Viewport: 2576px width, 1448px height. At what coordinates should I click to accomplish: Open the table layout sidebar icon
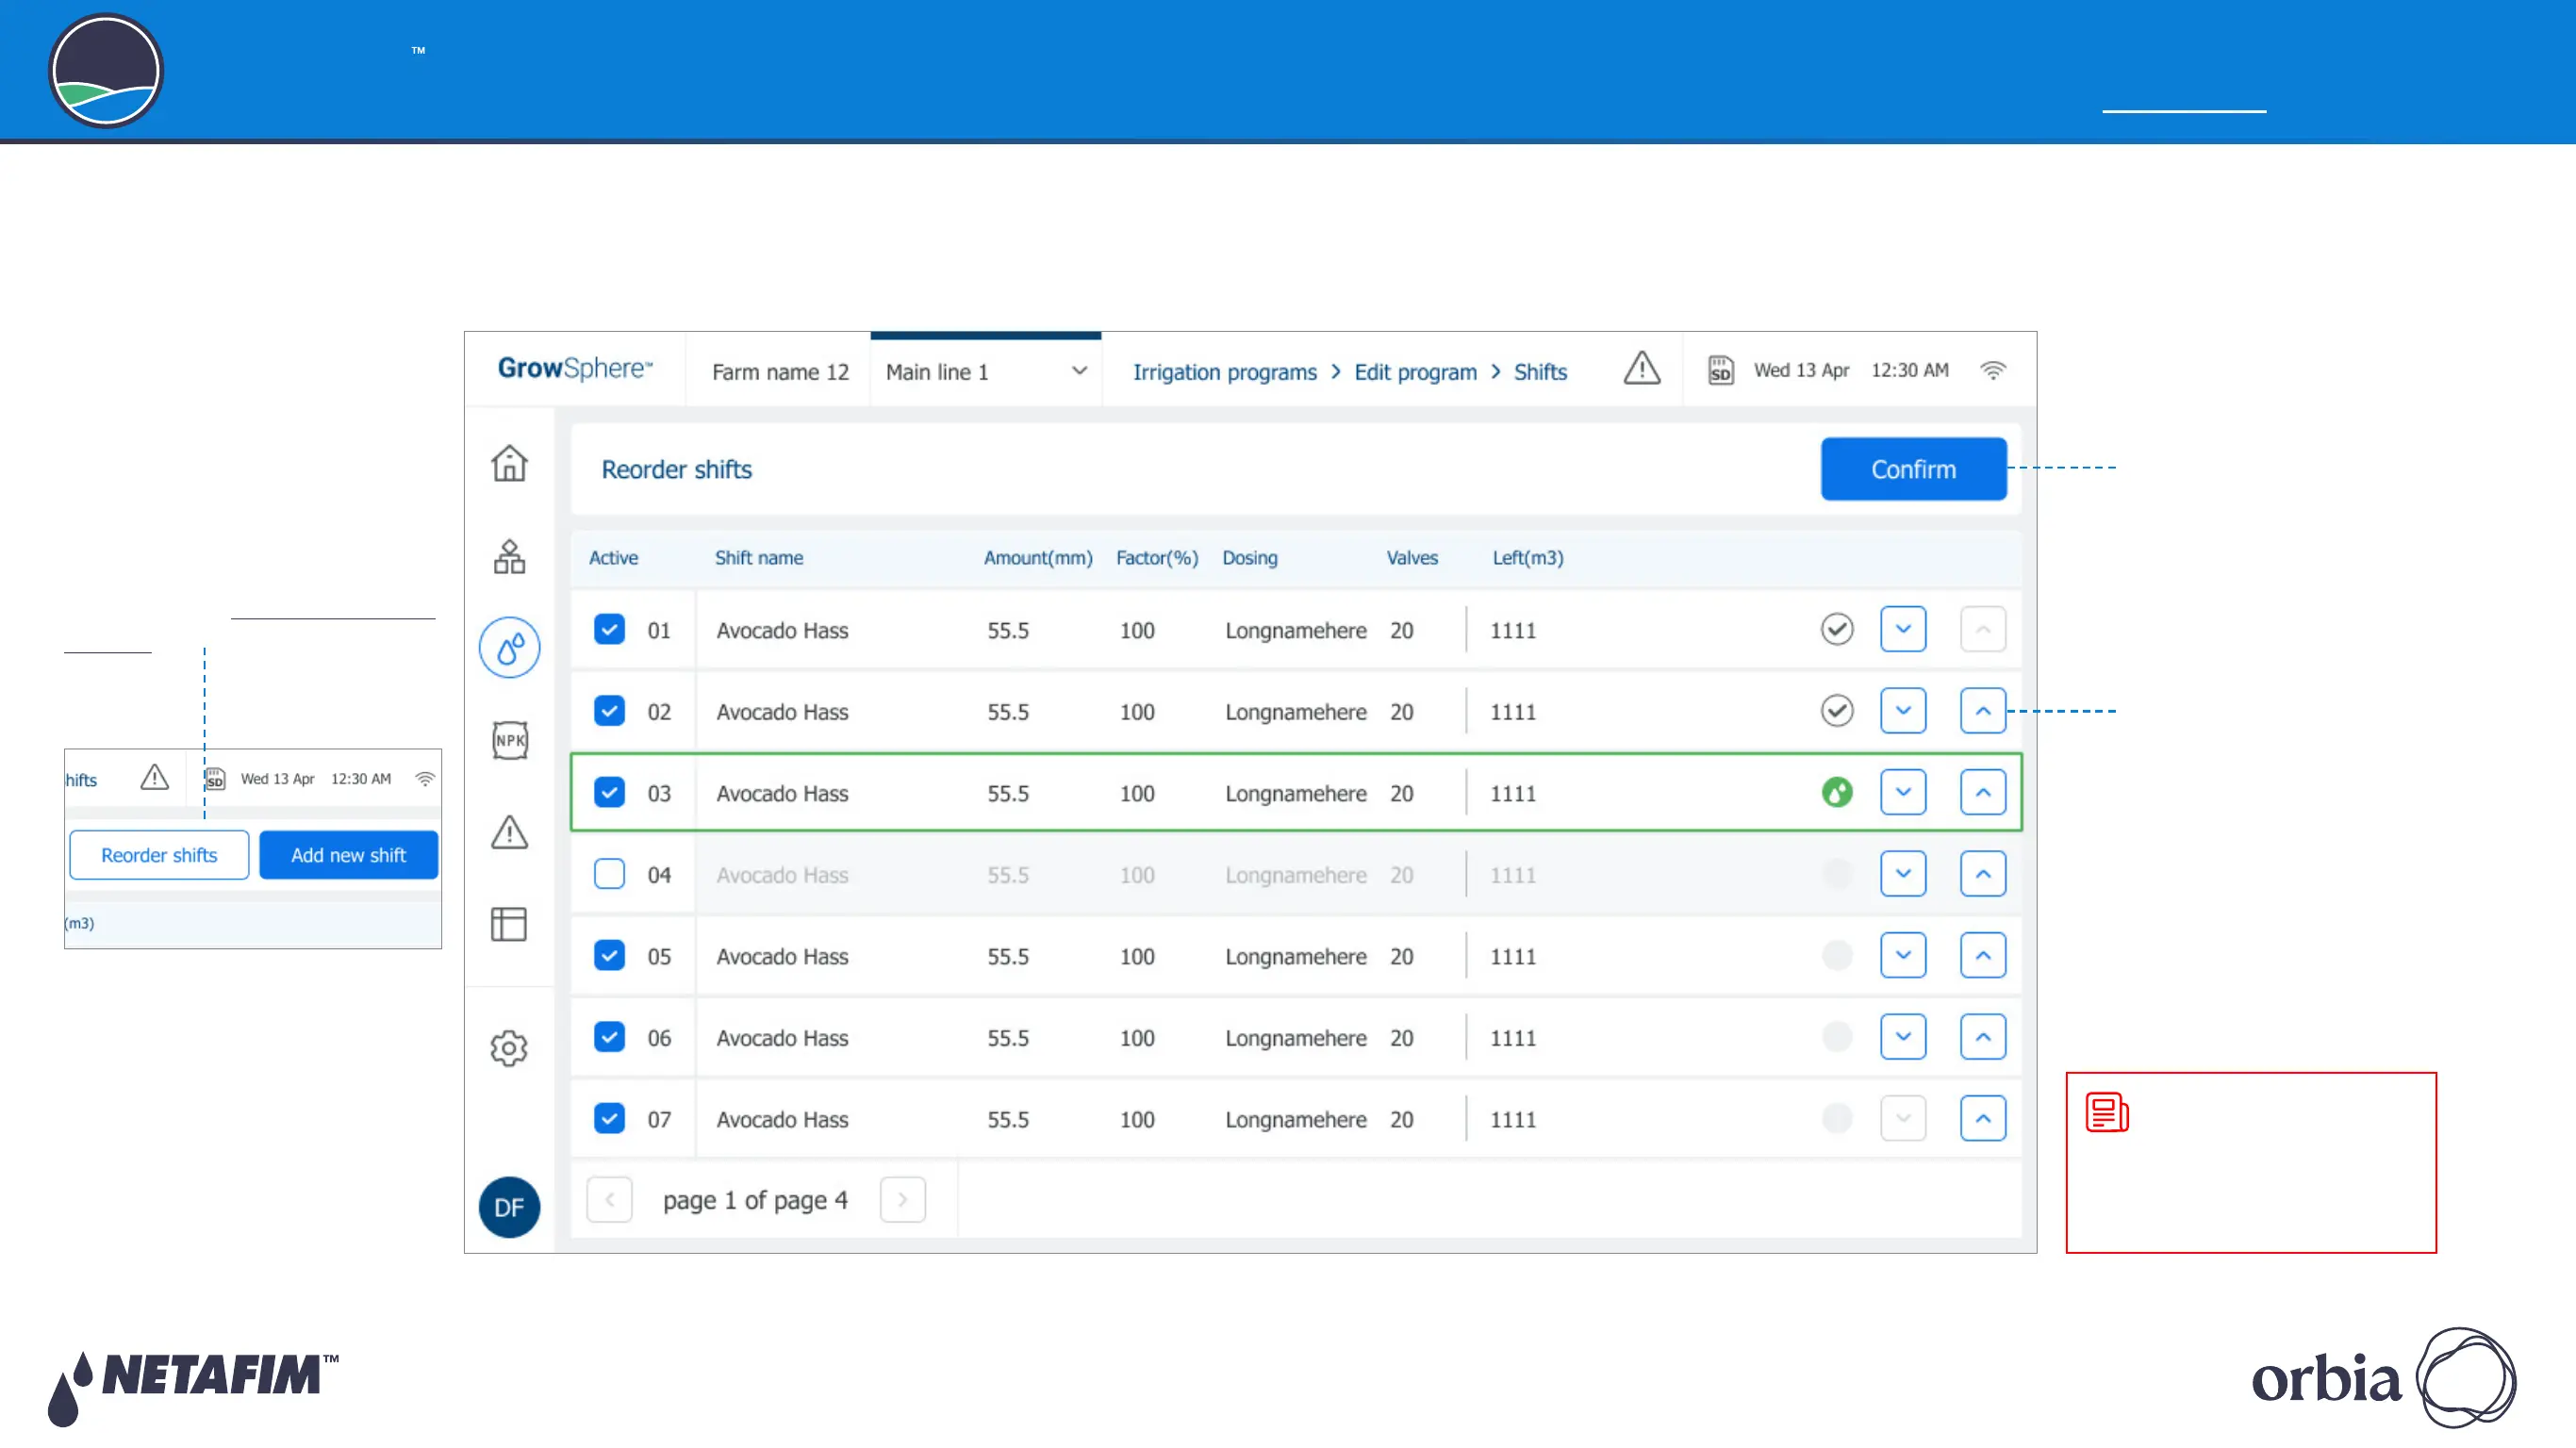tap(509, 924)
